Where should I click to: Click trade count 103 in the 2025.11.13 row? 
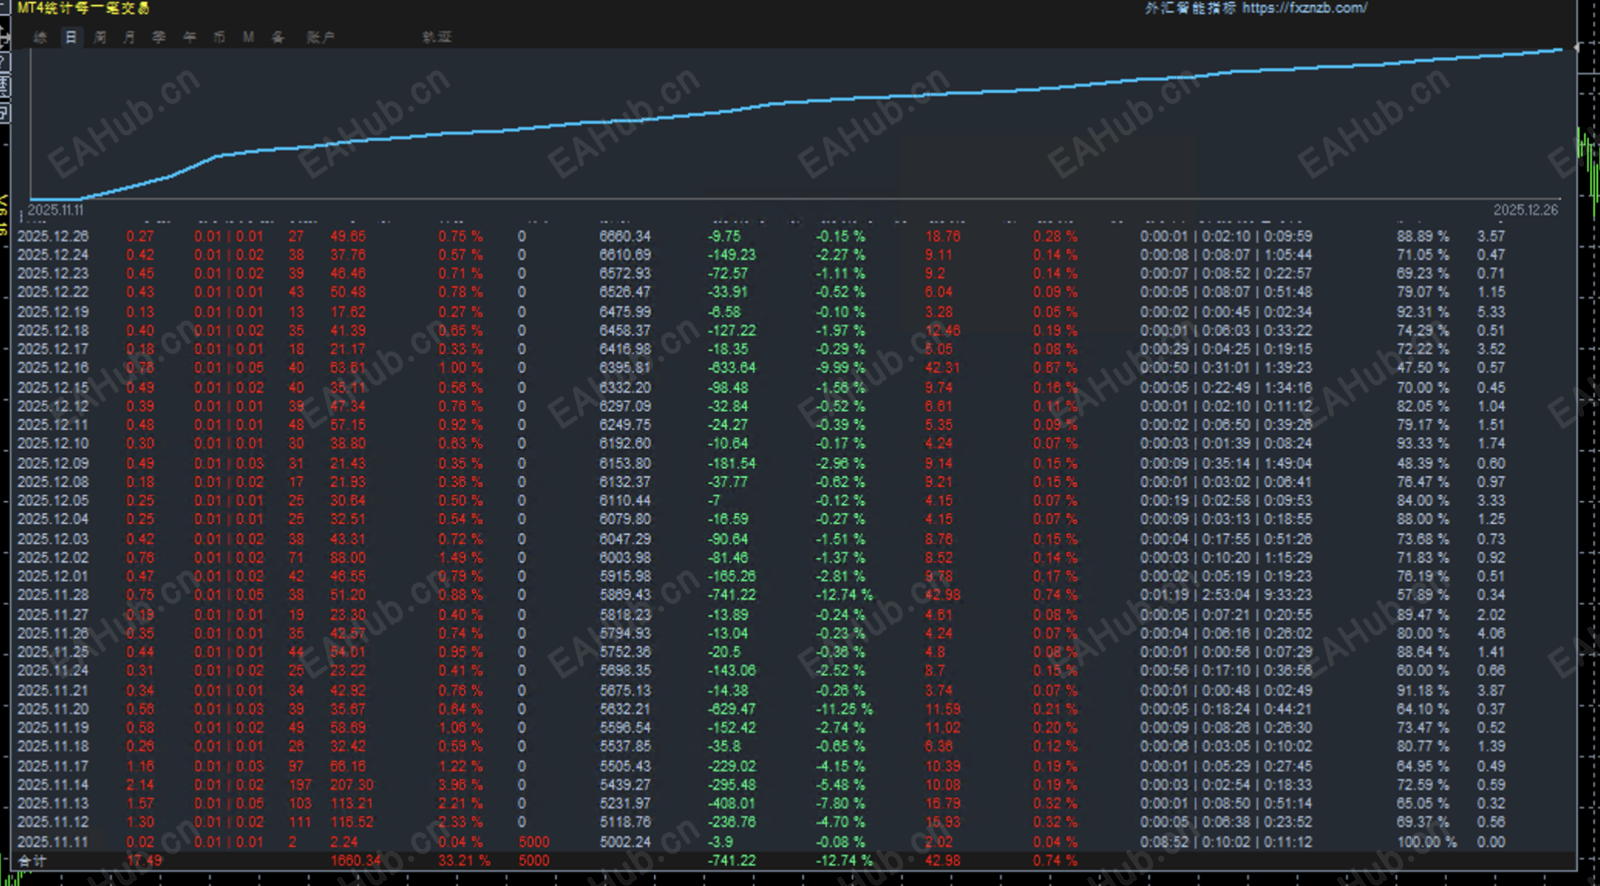click(x=300, y=803)
